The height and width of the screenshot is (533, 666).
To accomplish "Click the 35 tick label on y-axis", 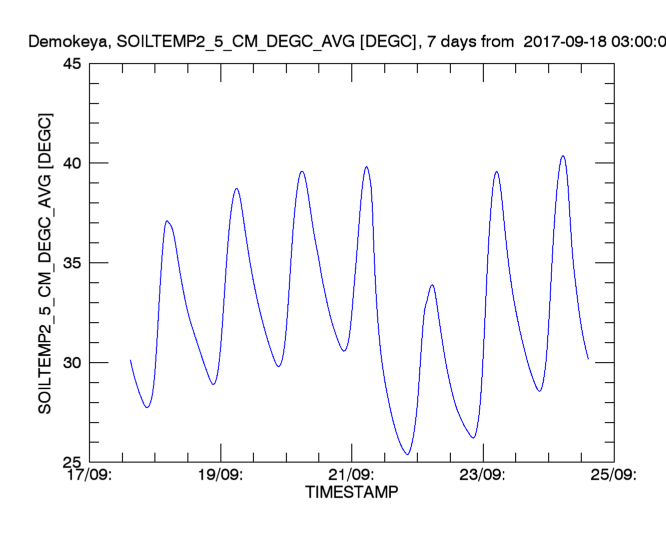I will [72, 263].
